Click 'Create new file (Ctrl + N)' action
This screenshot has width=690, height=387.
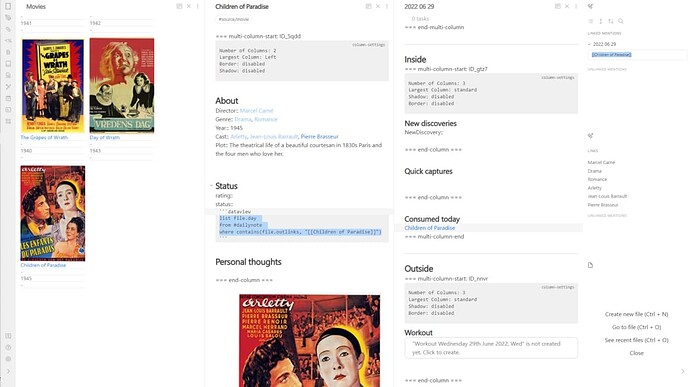(x=636, y=314)
